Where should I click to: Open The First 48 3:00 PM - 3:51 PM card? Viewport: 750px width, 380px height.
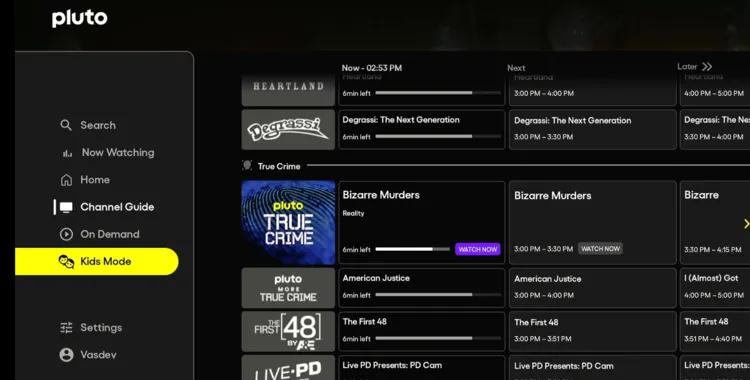592,331
